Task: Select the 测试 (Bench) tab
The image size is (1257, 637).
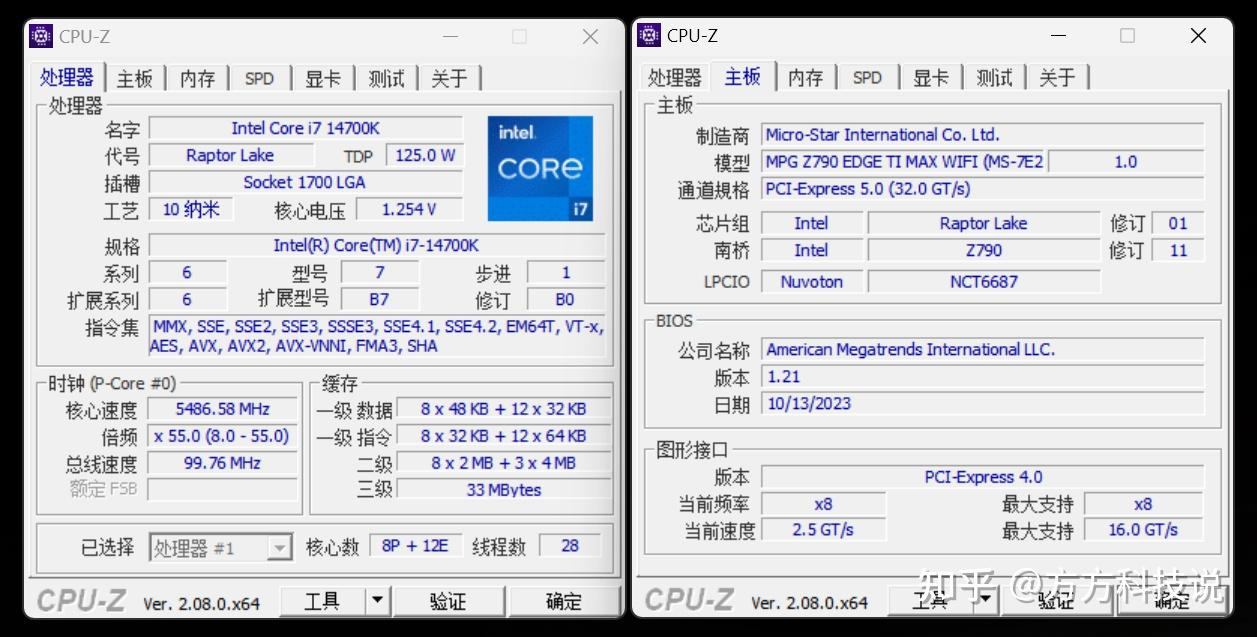Action: [385, 77]
